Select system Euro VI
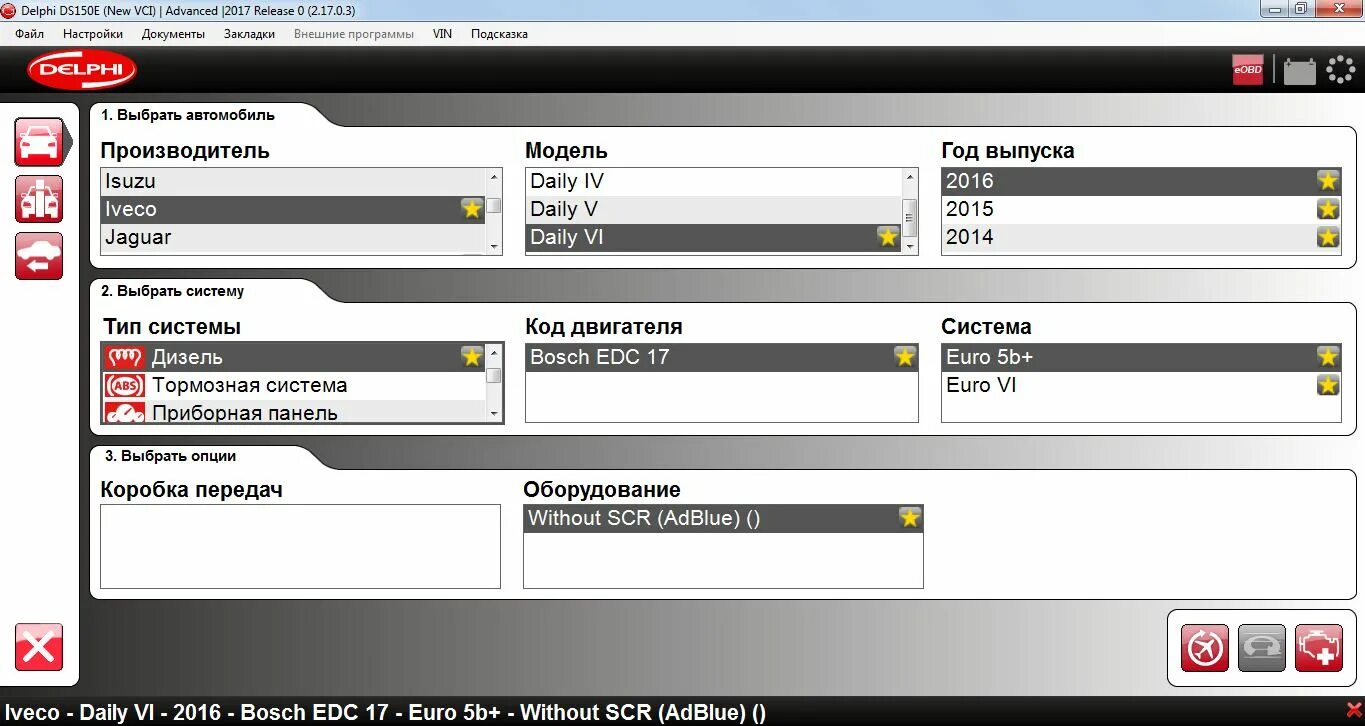This screenshot has height=726, width=1365. [1141, 385]
